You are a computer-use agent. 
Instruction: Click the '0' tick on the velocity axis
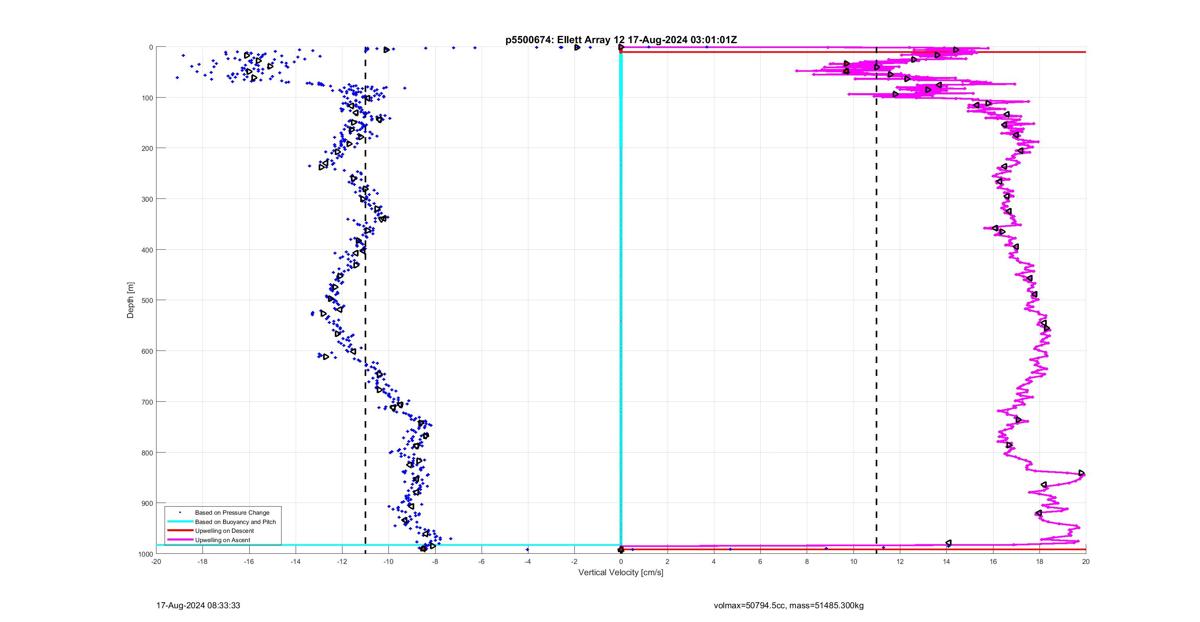pos(621,562)
